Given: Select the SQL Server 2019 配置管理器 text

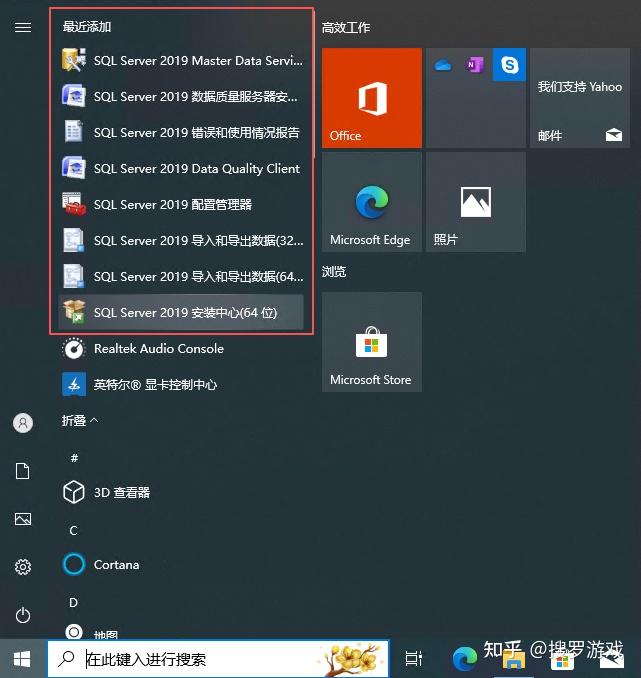Looking at the screenshot, I should coord(173,204).
